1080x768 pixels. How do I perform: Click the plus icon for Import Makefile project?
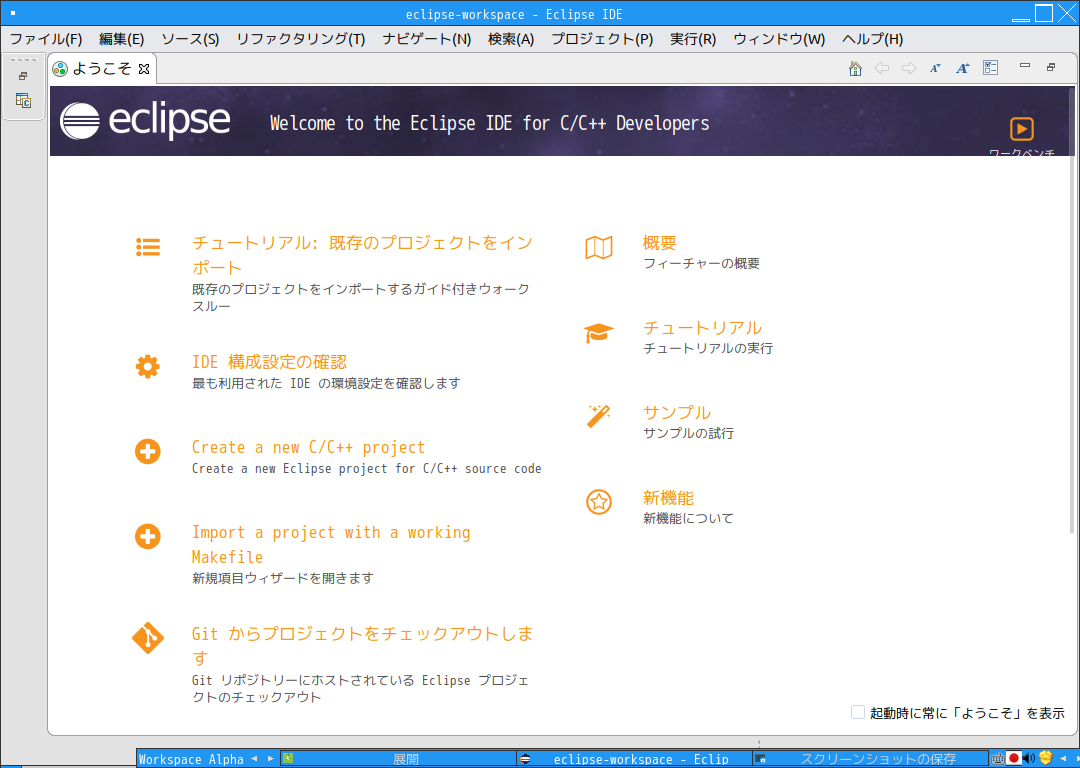pyautogui.click(x=147, y=537)
